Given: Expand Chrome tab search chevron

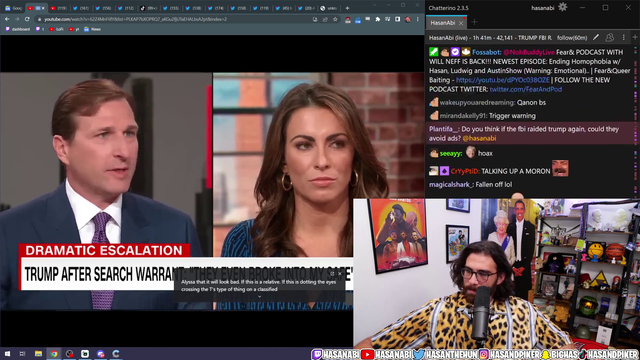Looking at the screenshot, I should coord(374,5).
